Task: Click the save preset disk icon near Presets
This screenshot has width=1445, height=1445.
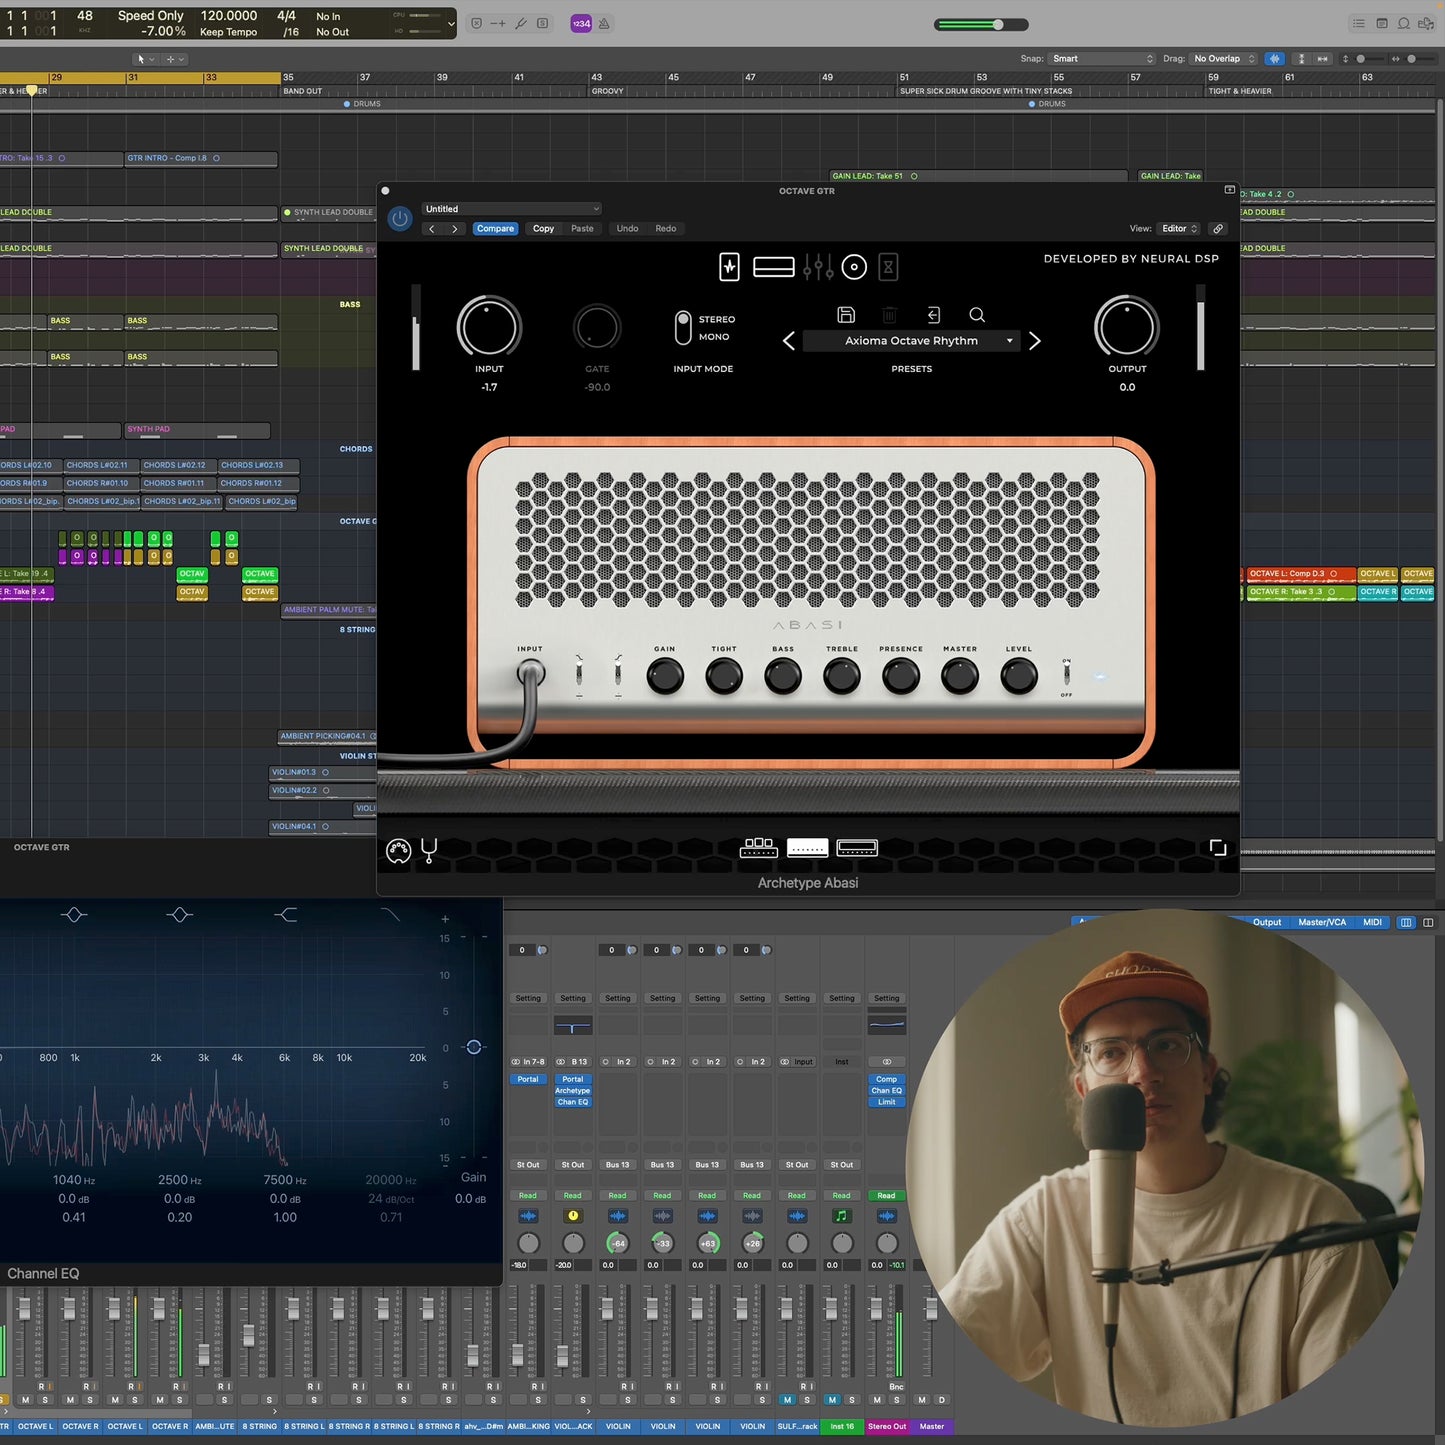Action: (845, 315)
